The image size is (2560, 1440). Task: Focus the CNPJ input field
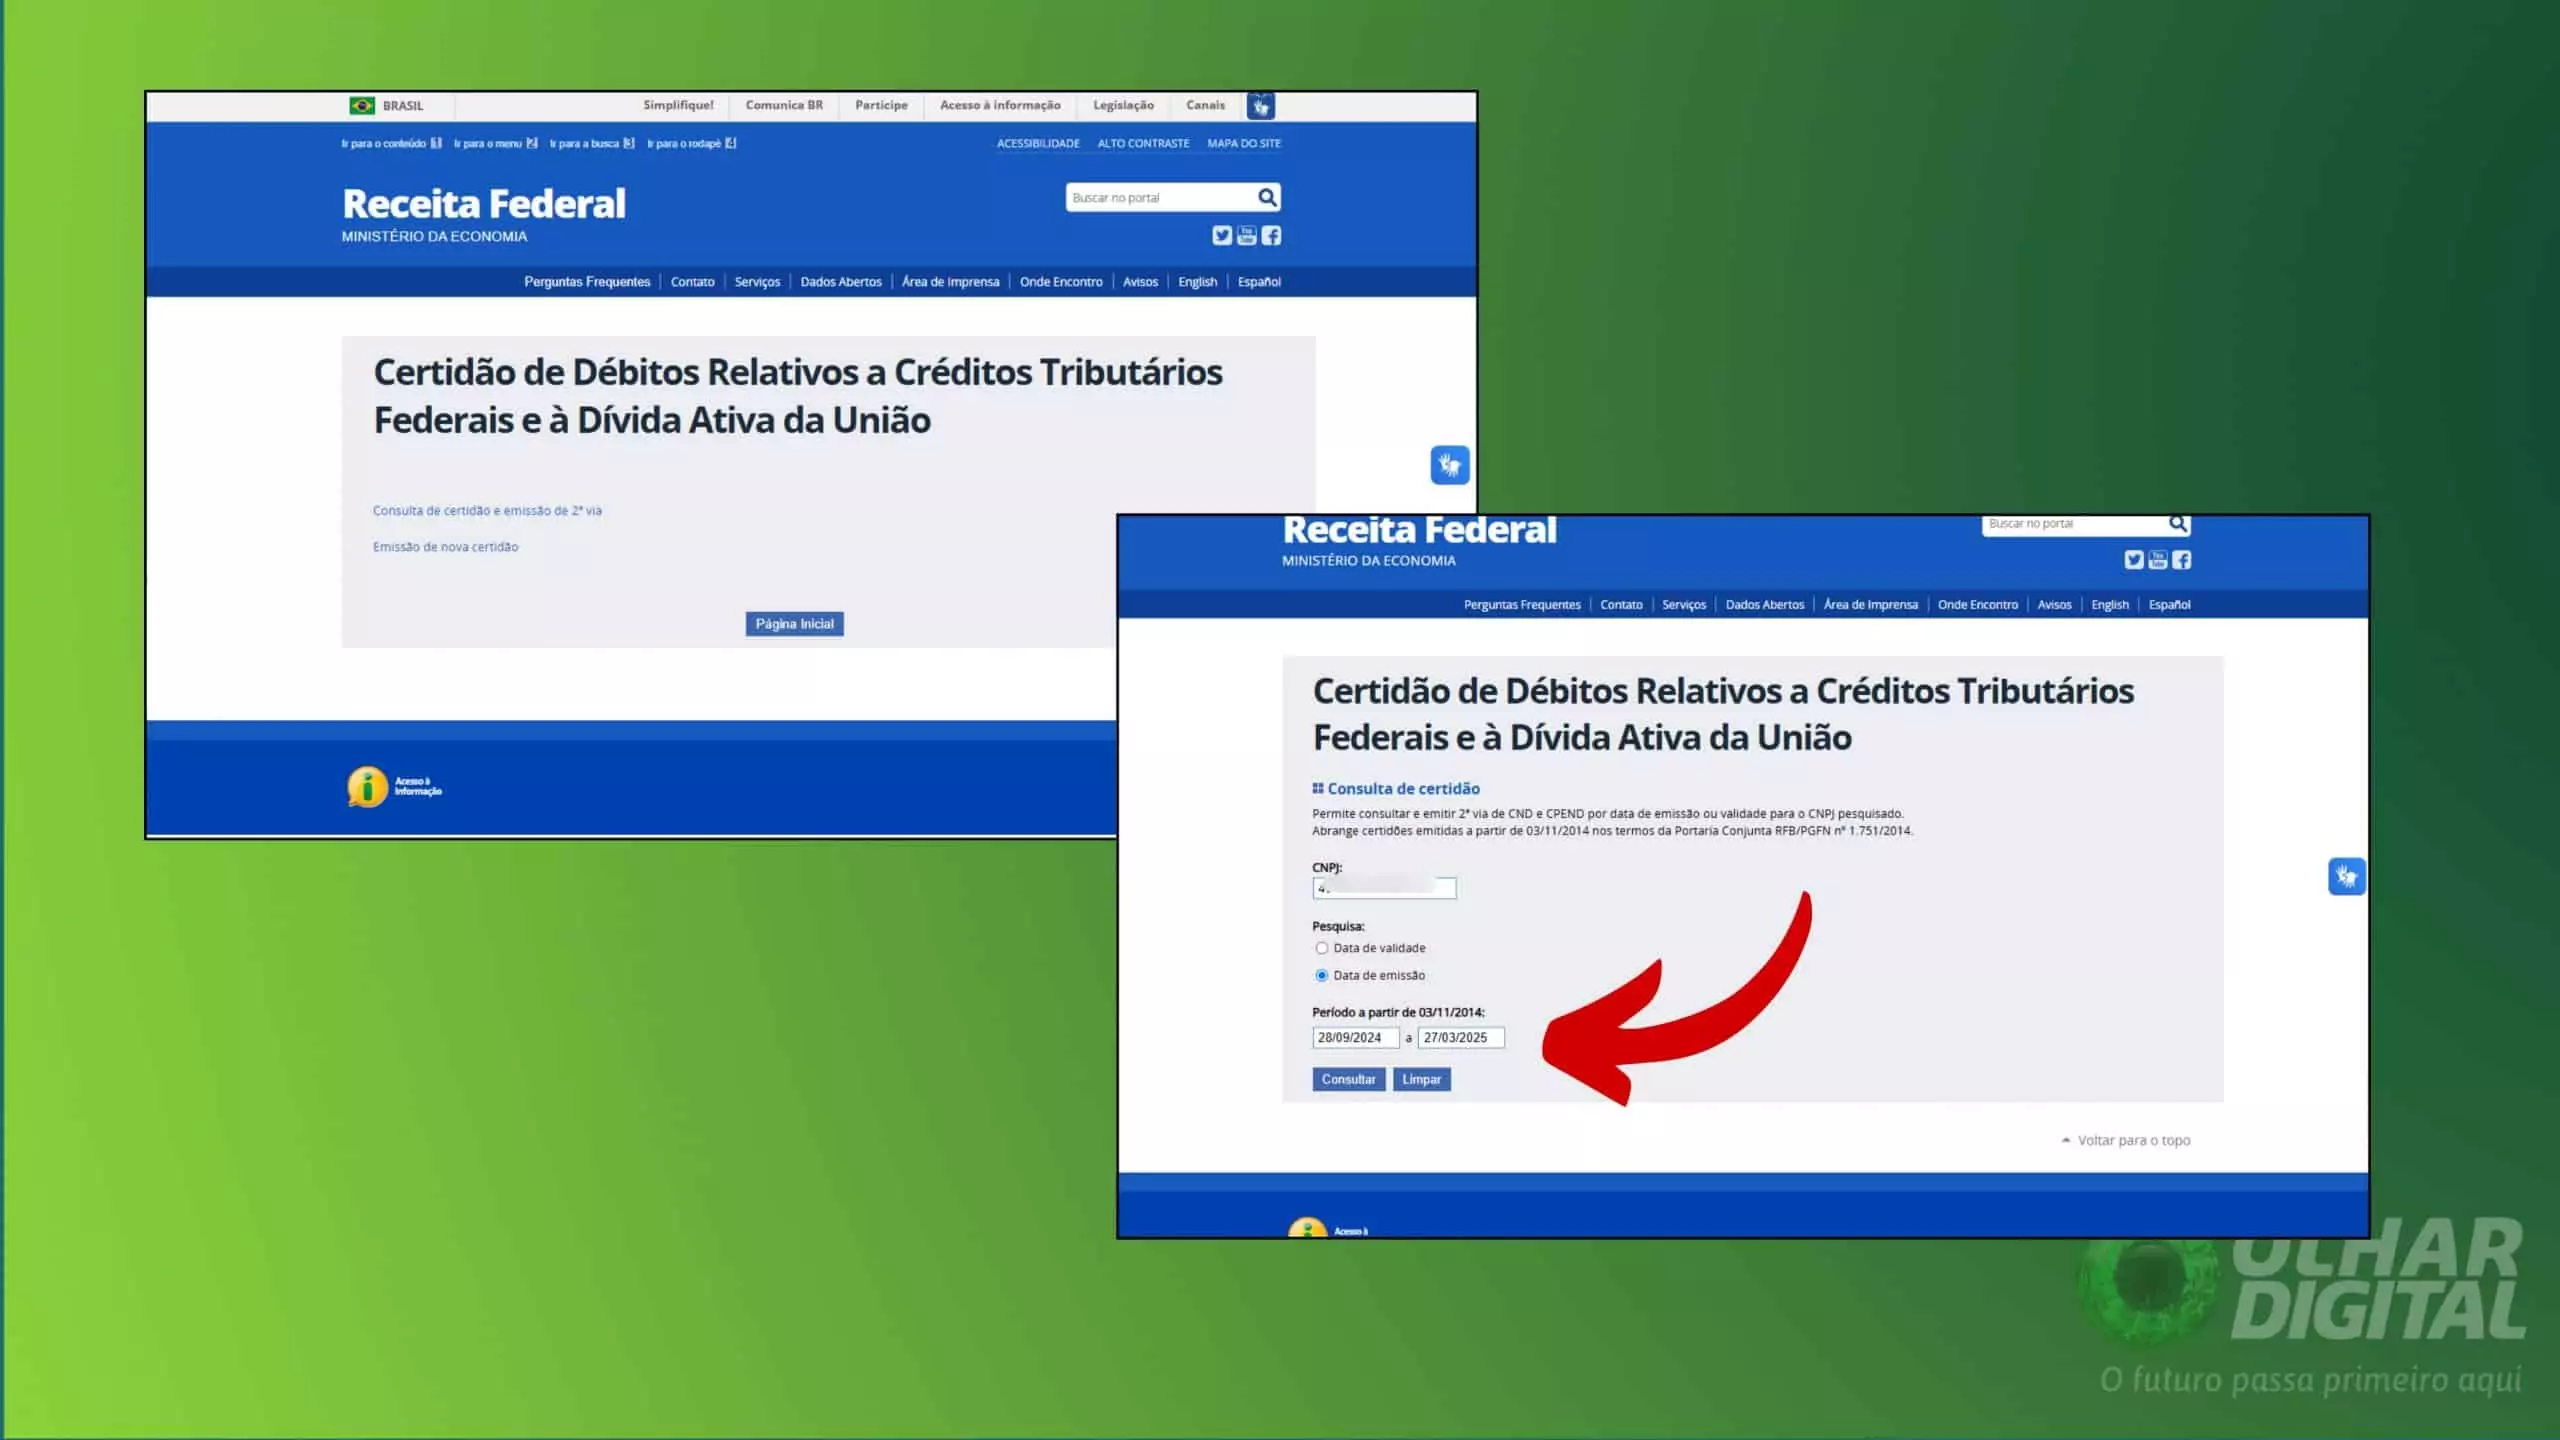point(1384,888)
